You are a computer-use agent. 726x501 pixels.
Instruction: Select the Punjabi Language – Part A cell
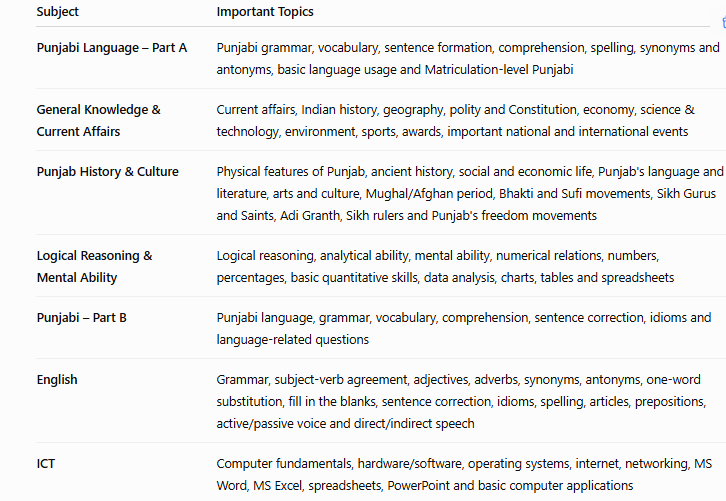point(112,48)
